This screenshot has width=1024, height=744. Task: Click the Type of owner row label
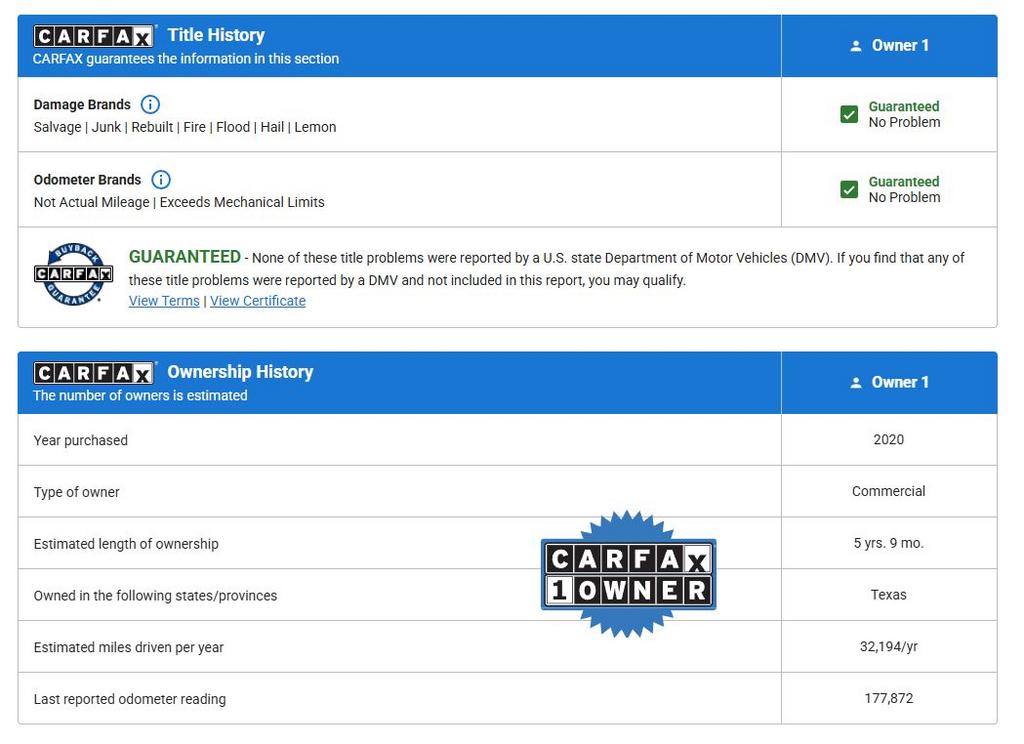pos(77,492)
